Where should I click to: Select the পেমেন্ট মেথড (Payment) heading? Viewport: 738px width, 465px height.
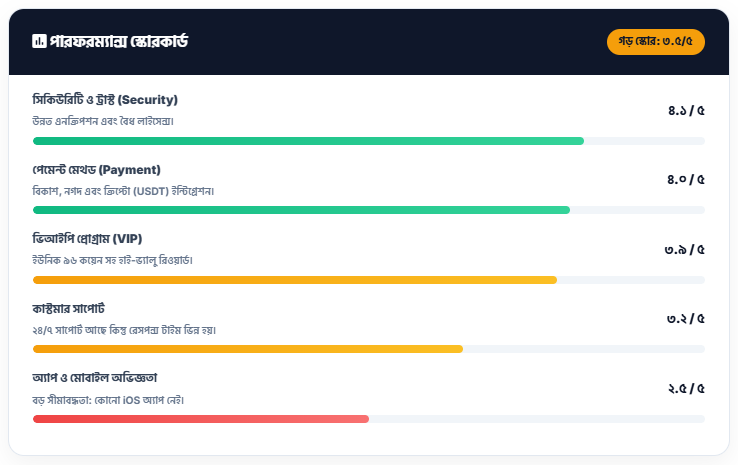(97, 169)
